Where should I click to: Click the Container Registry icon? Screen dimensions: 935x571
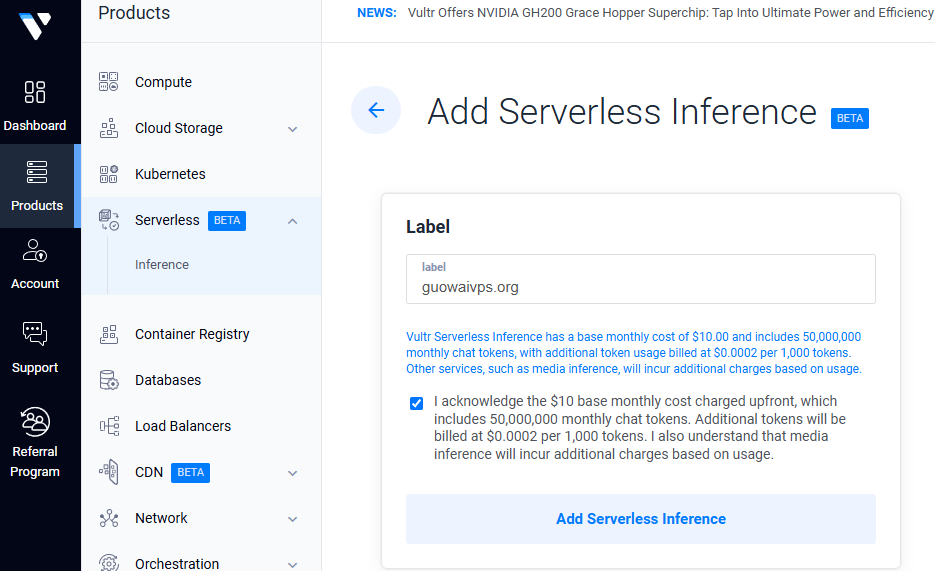pyautogui.click(x=109, y=334)
